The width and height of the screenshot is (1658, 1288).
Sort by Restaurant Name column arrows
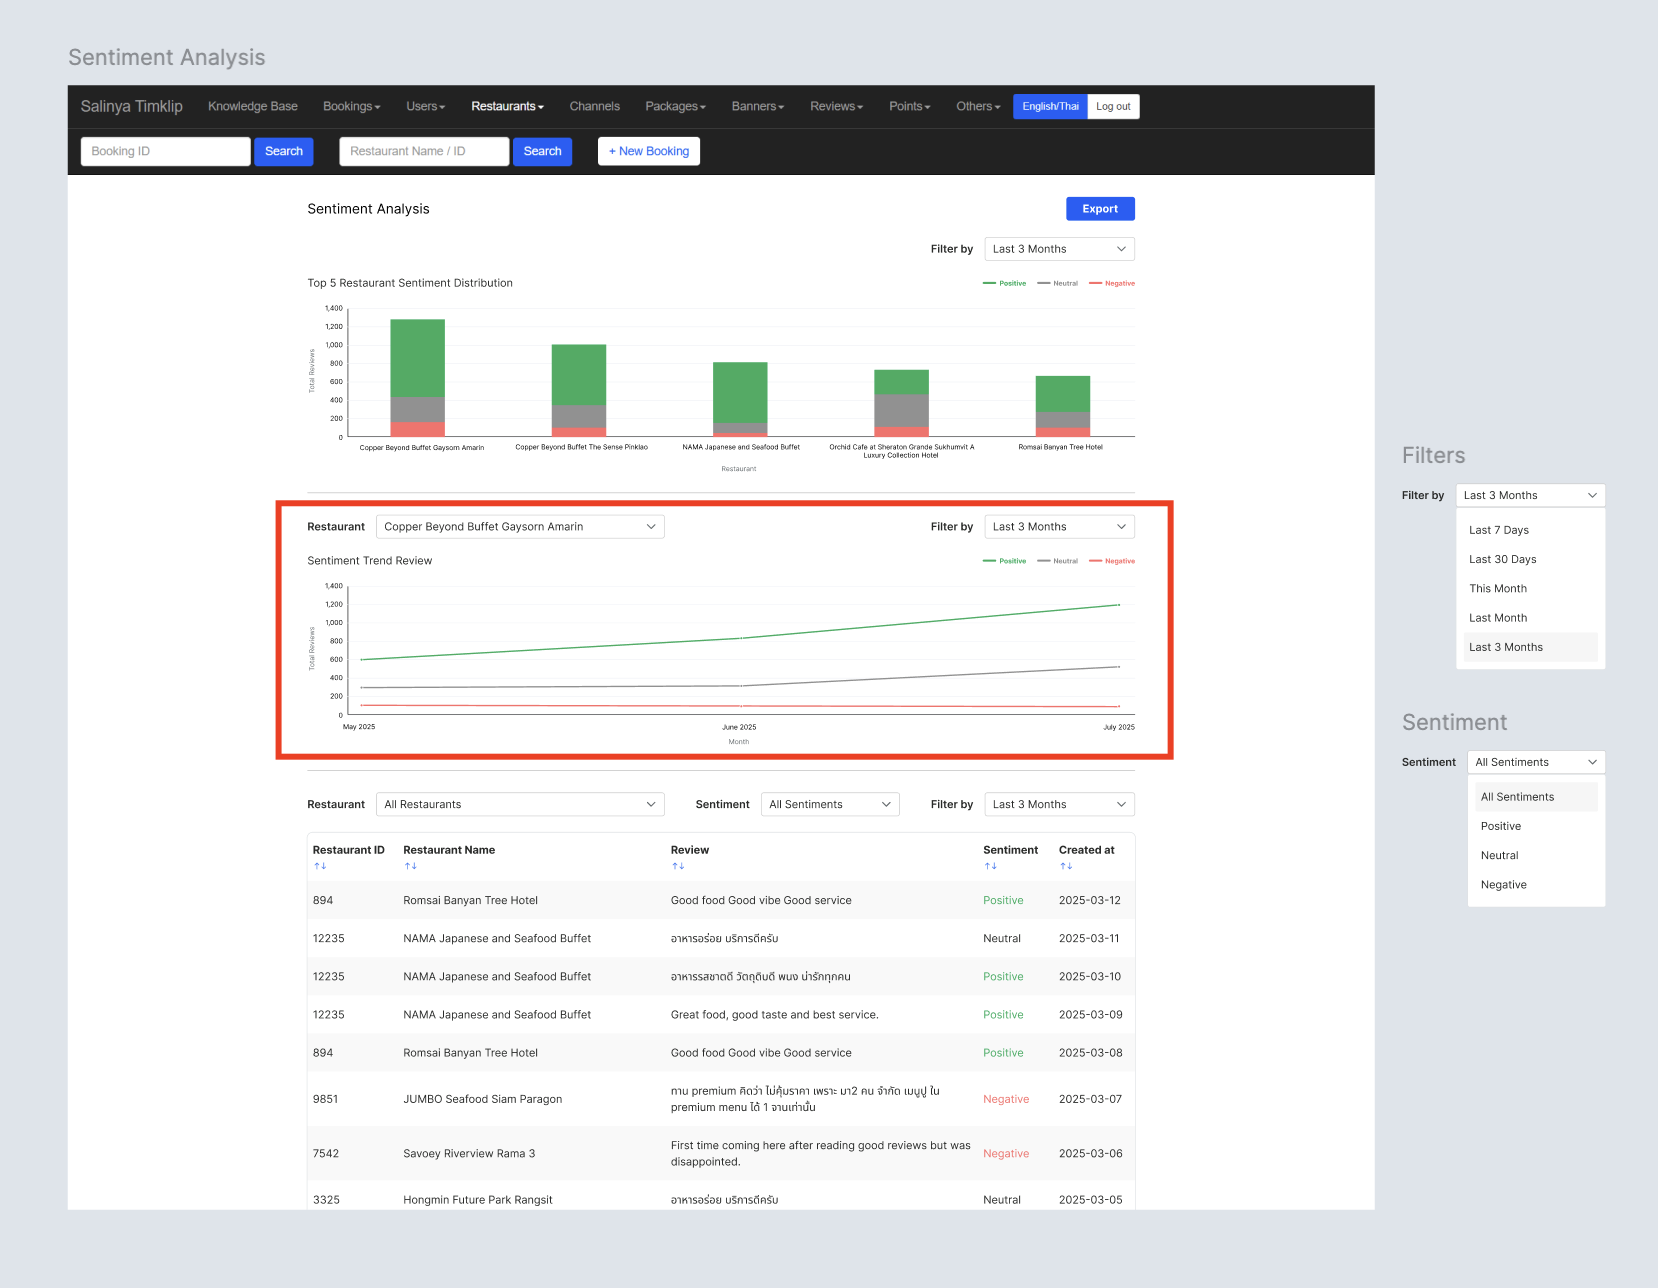click(x=410, y=866)
